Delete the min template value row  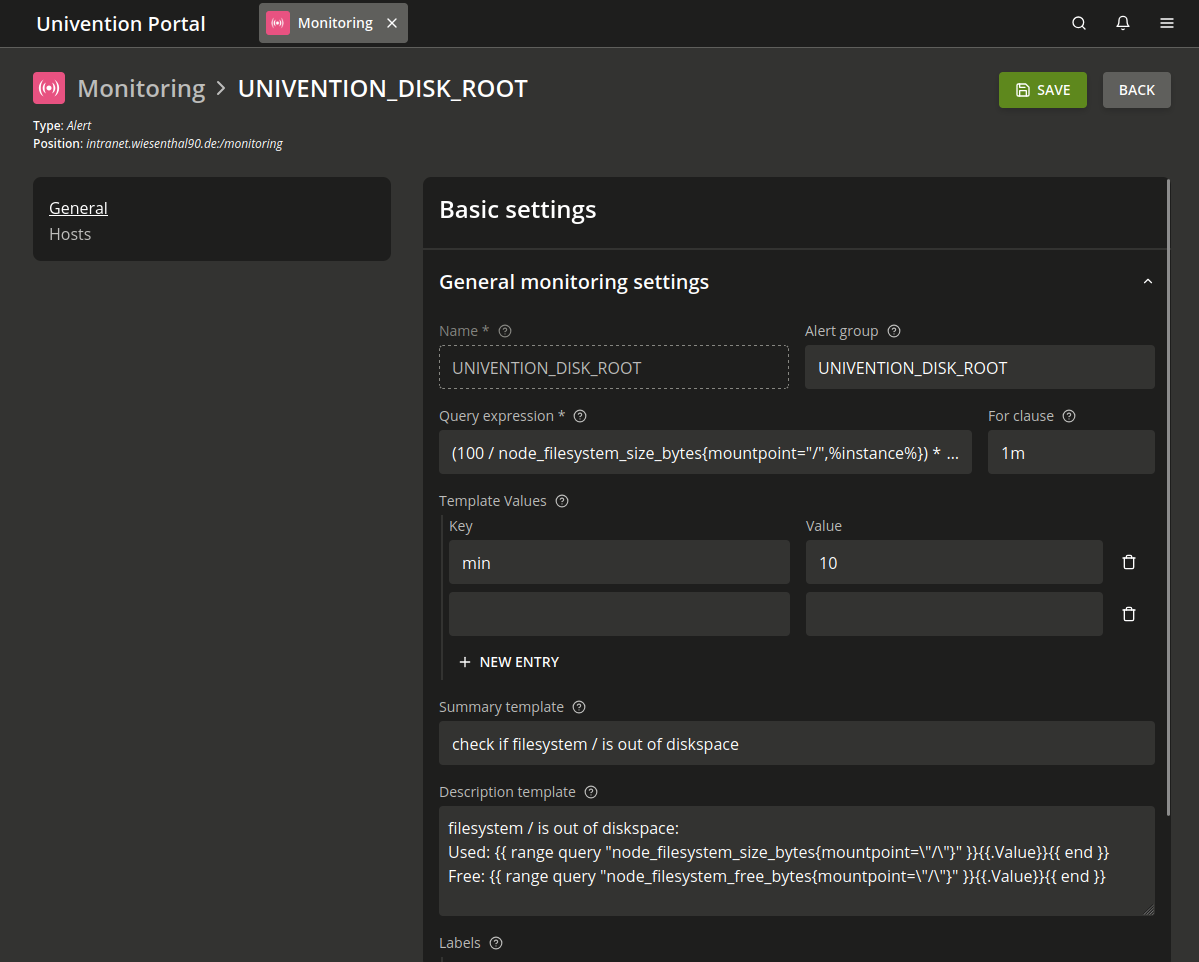click(1129, 562)
